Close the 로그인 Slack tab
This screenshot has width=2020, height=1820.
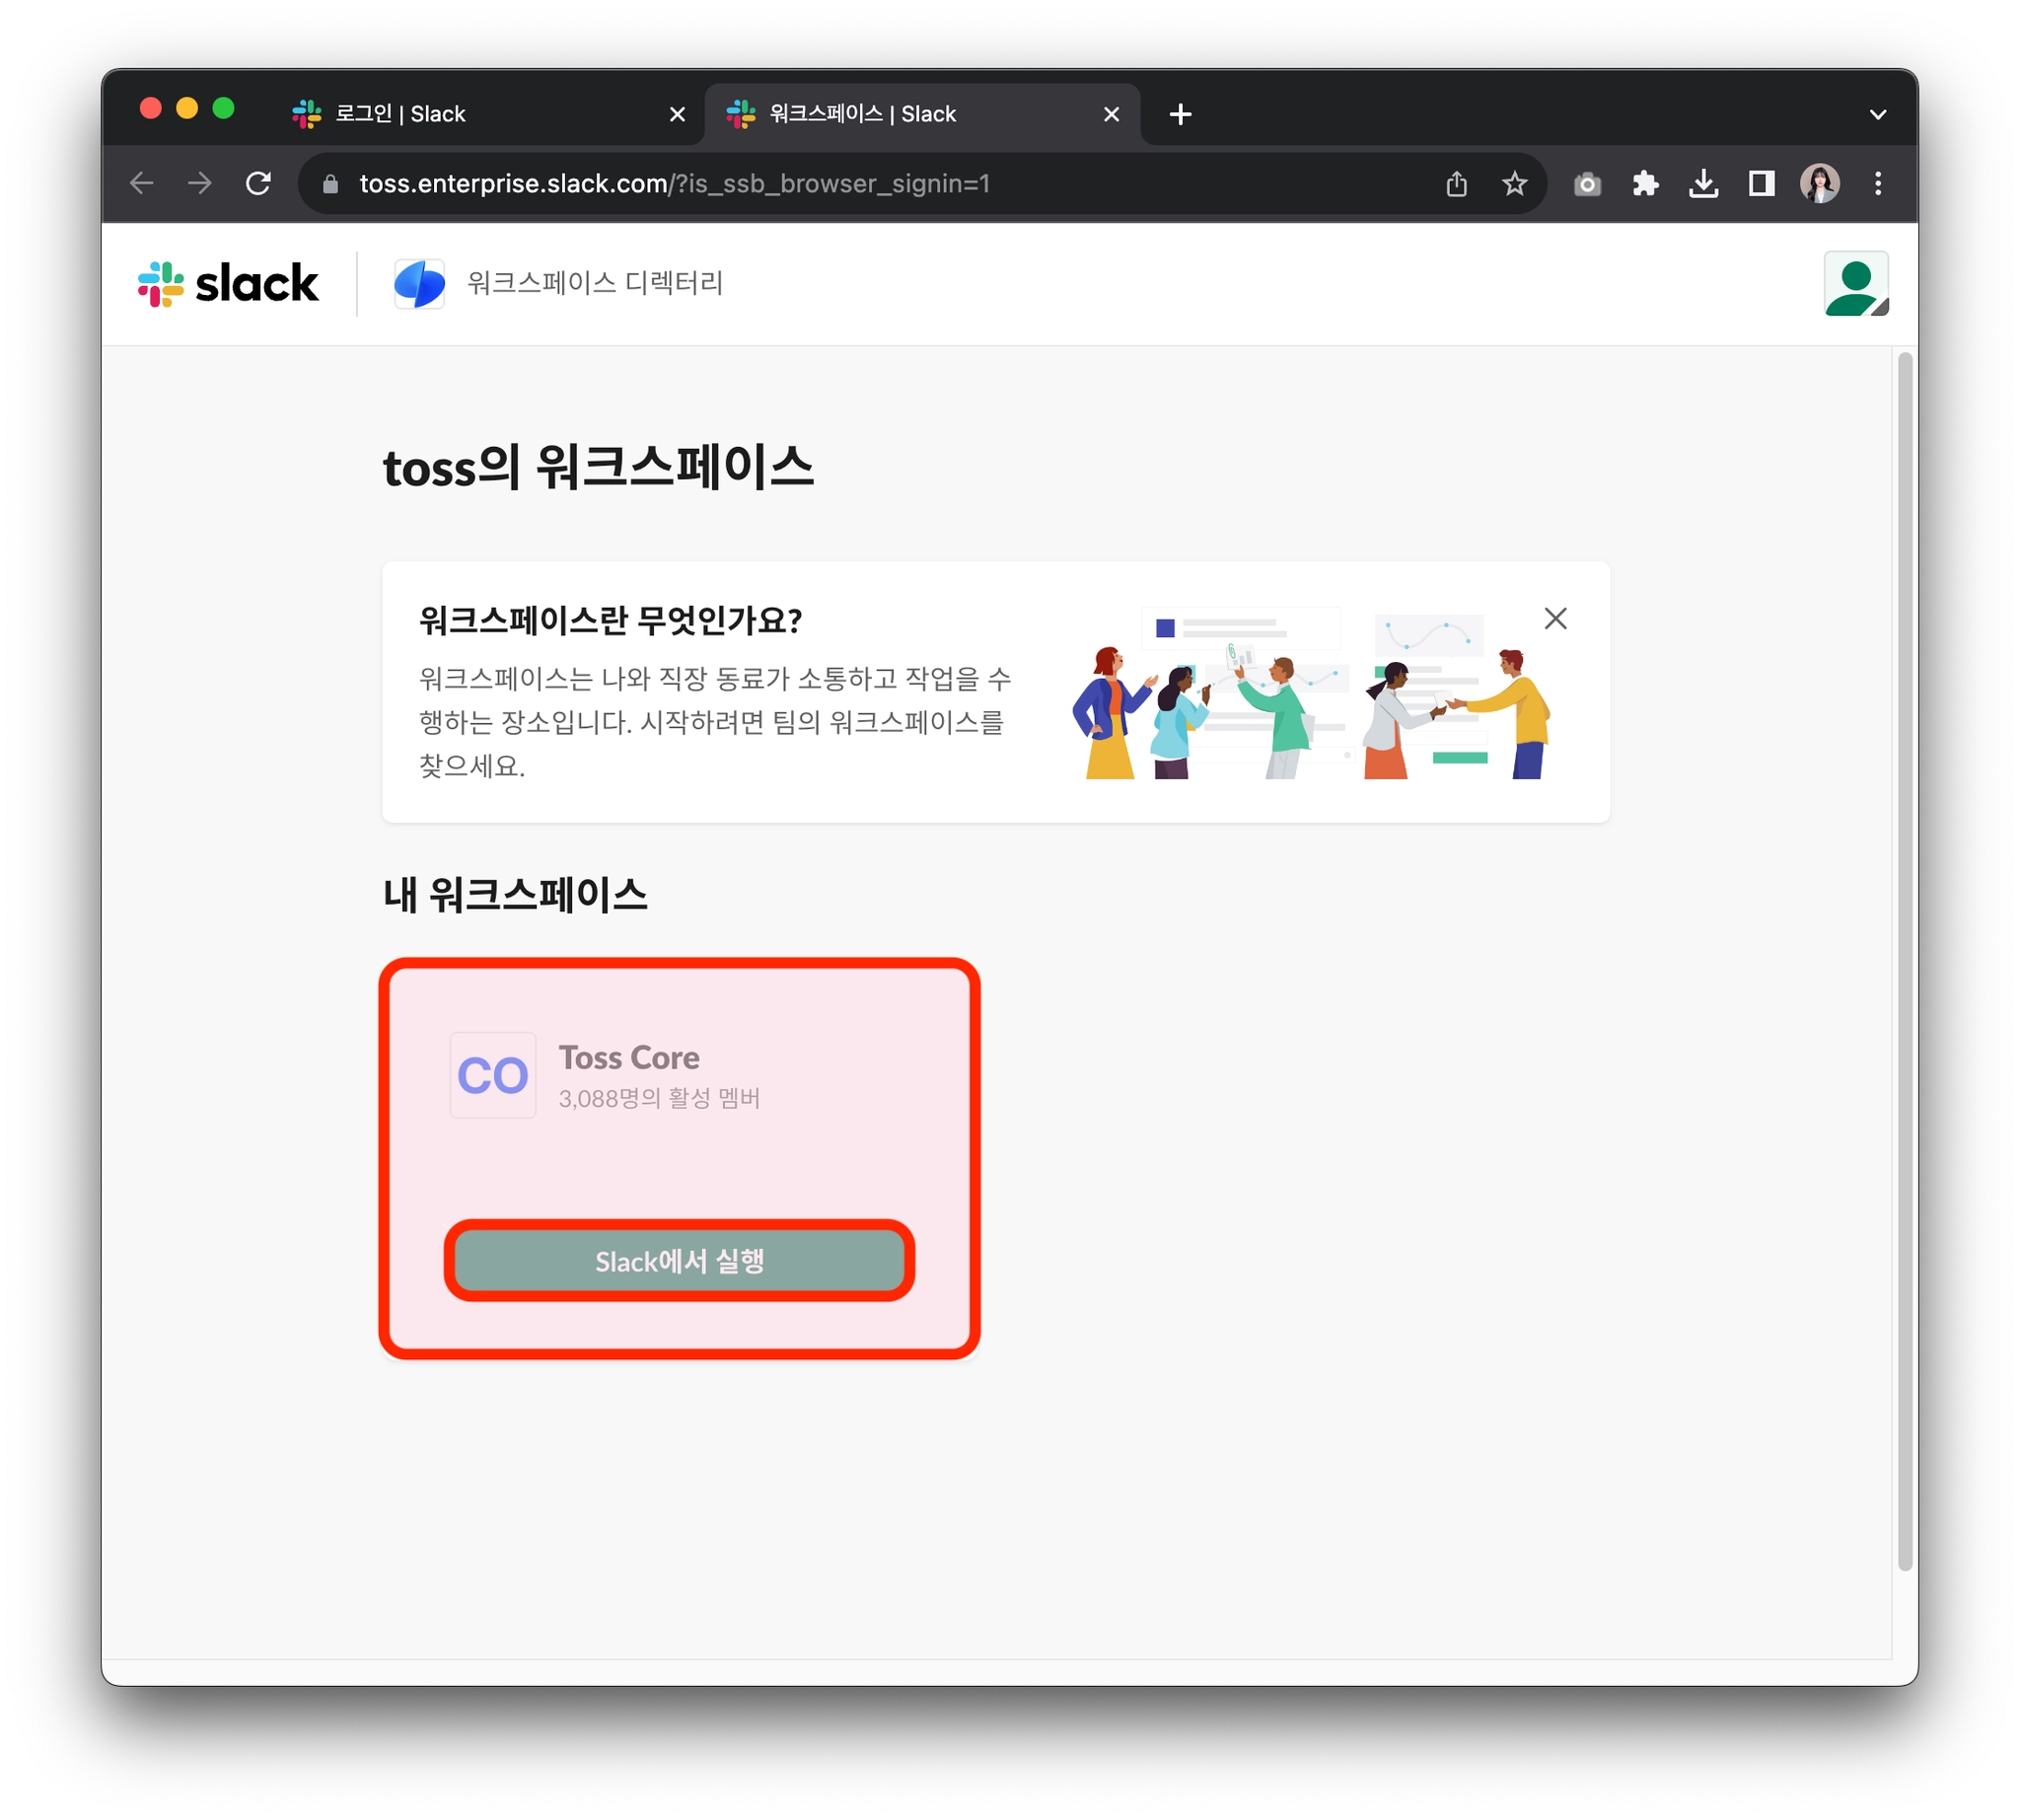677,115
